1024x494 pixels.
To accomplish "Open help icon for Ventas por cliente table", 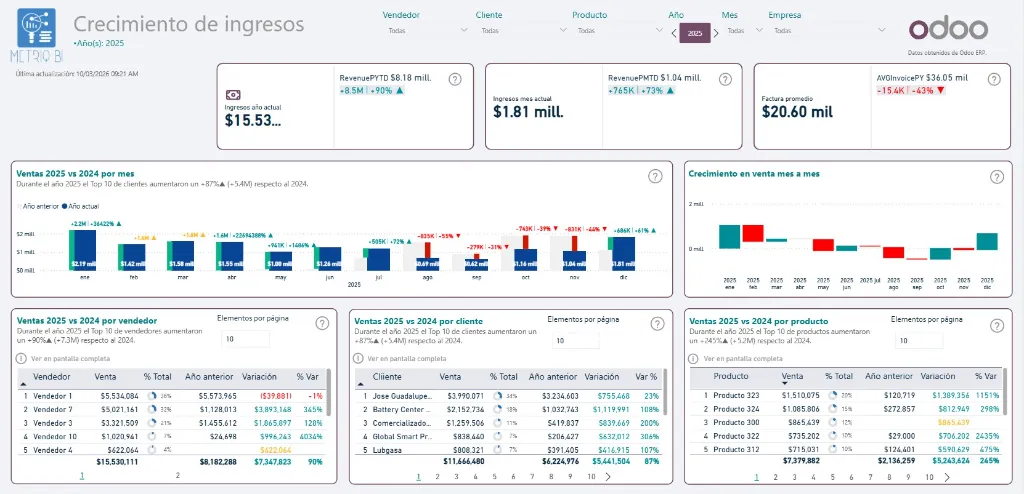I will (657, 323).
